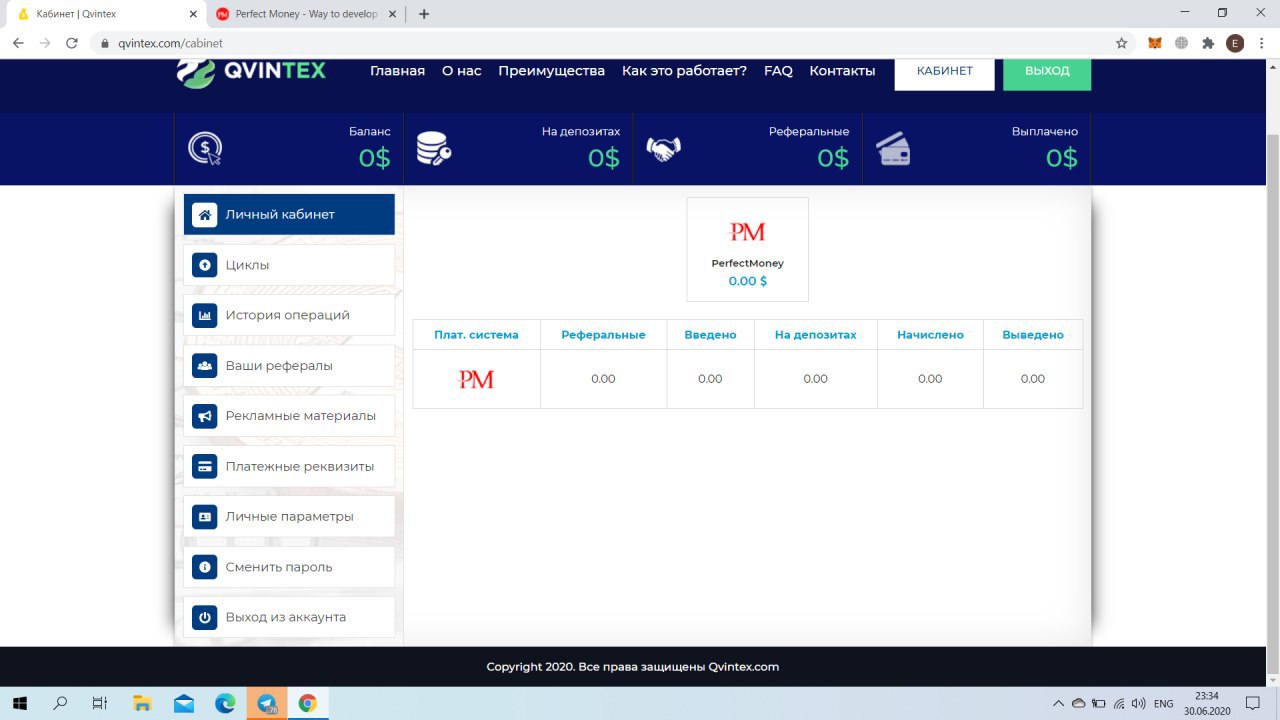Open the FAQ page

coord(778,71)
